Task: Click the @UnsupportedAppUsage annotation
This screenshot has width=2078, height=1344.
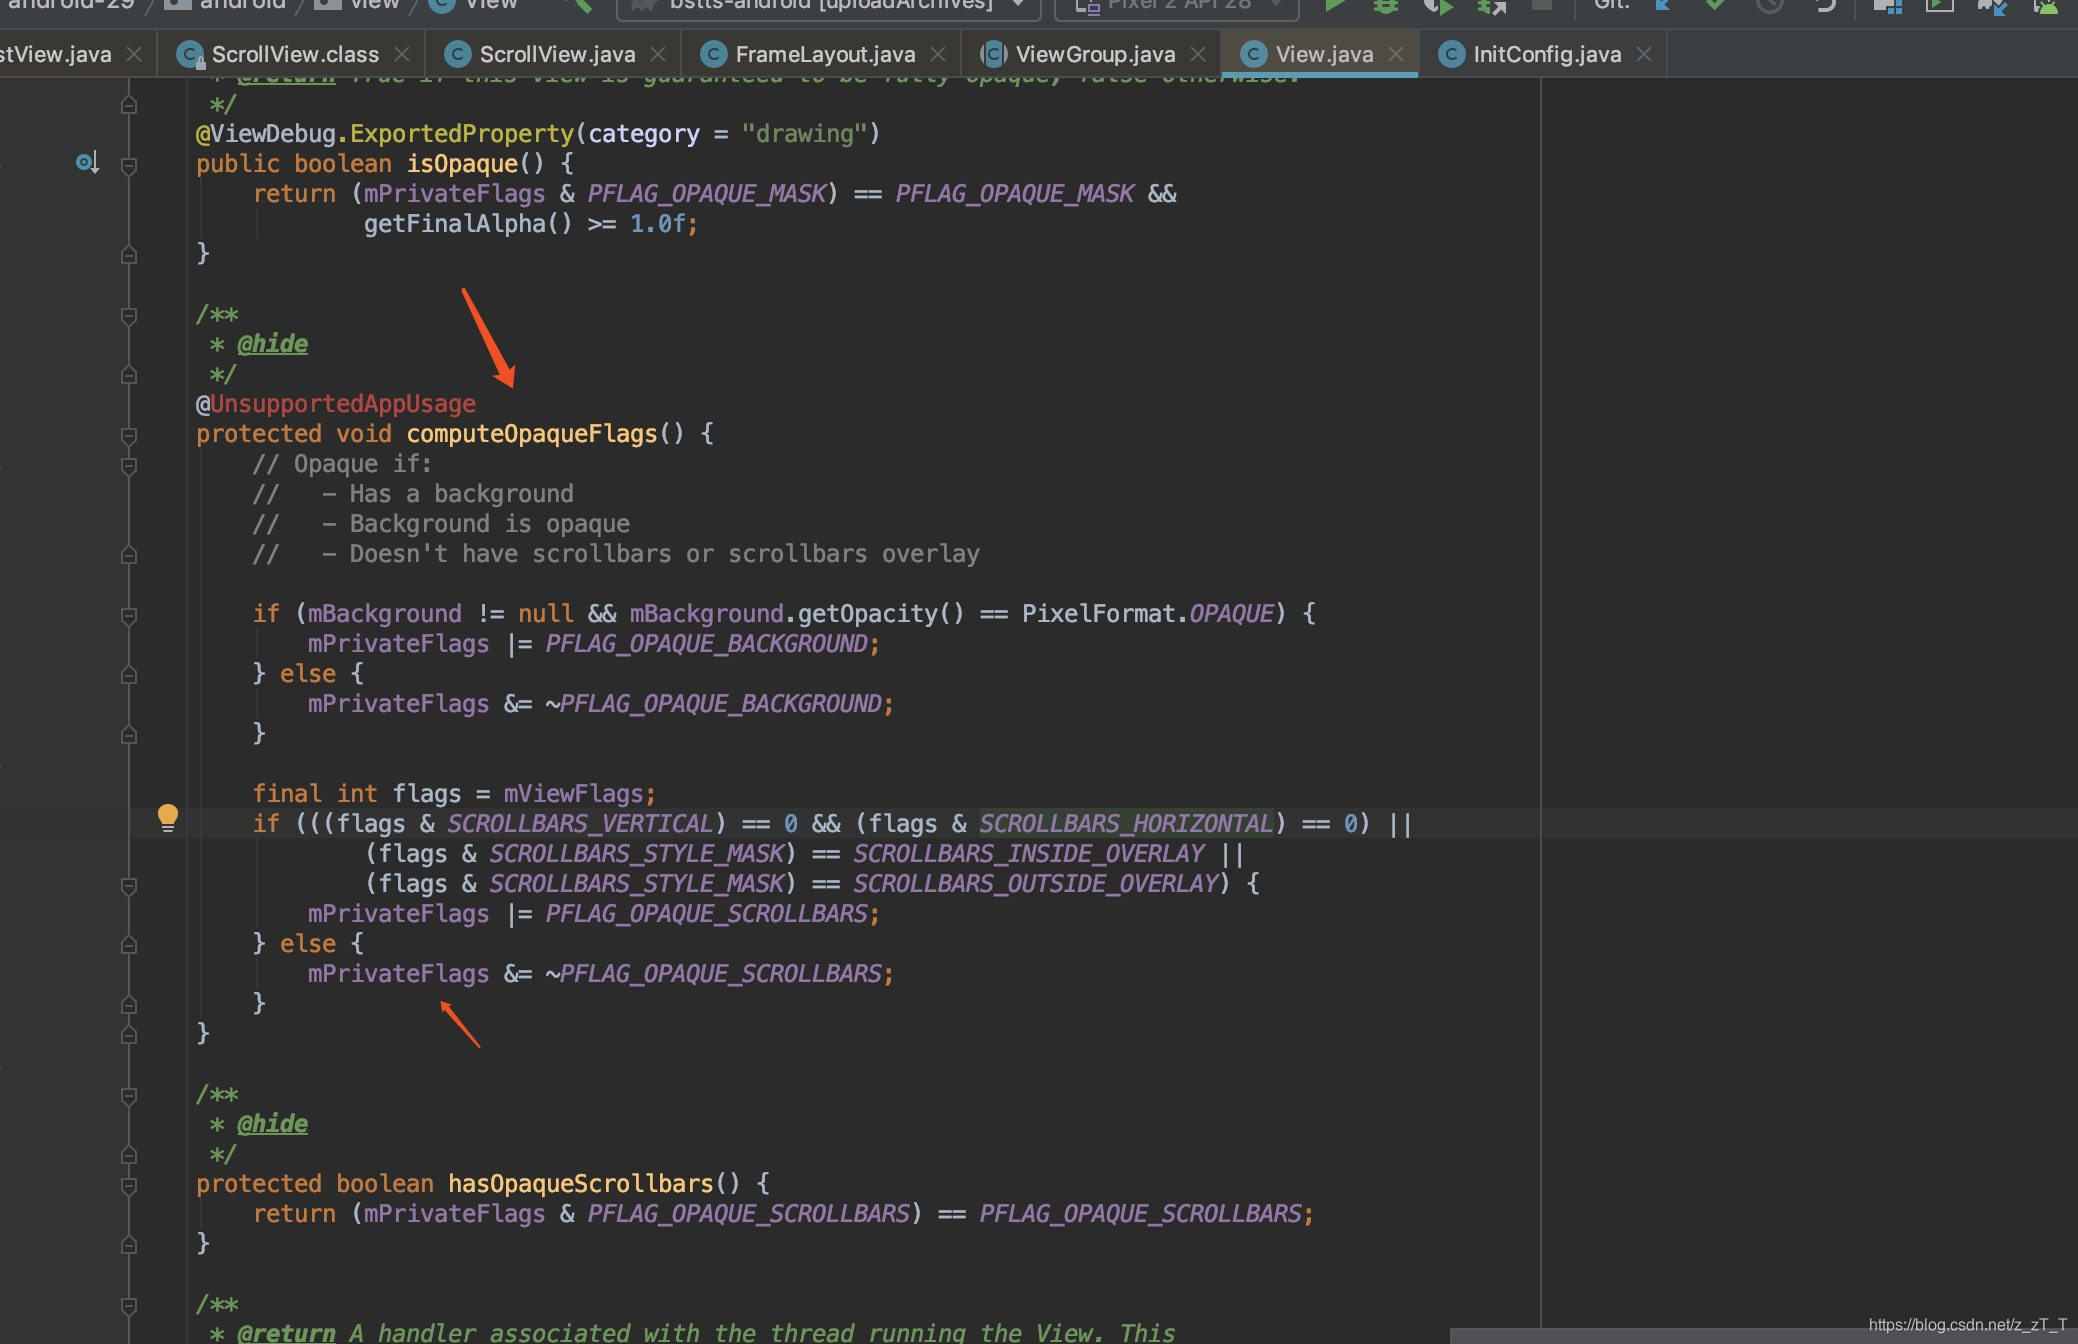Action: 336,404
